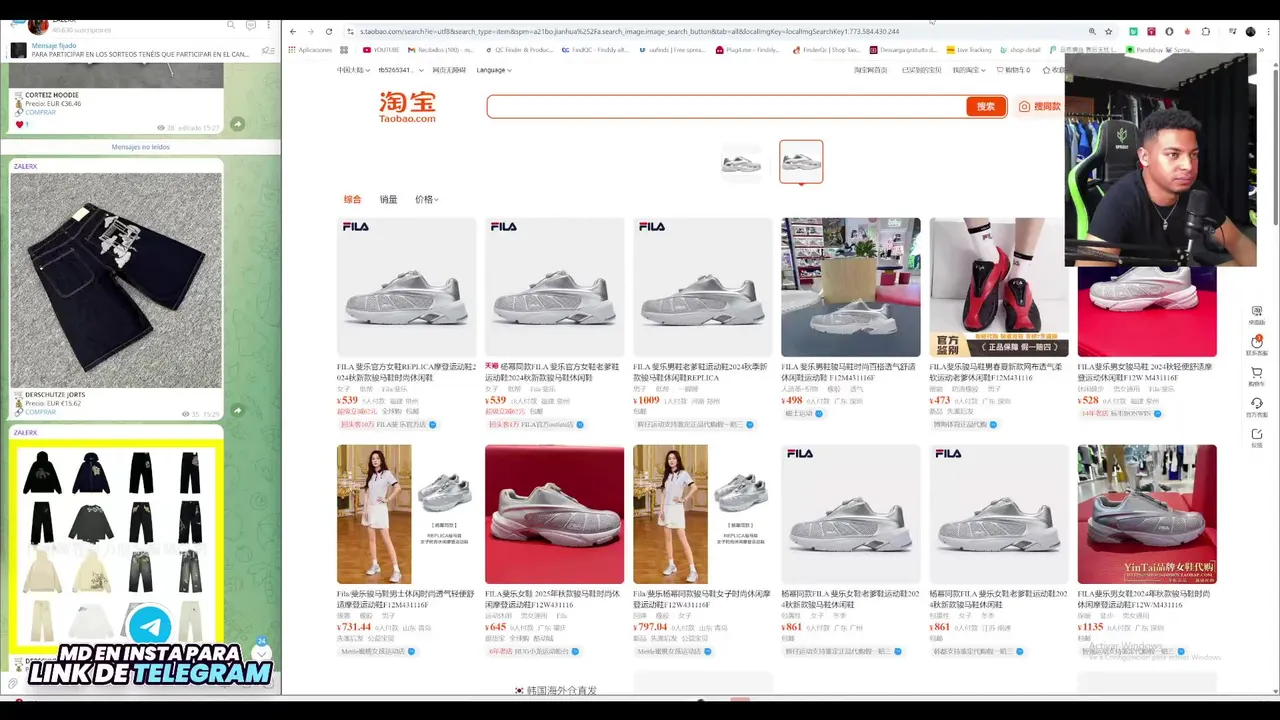Select the 销量 sales sort tab
The image size is (1280, 720).
click(388, 199)
